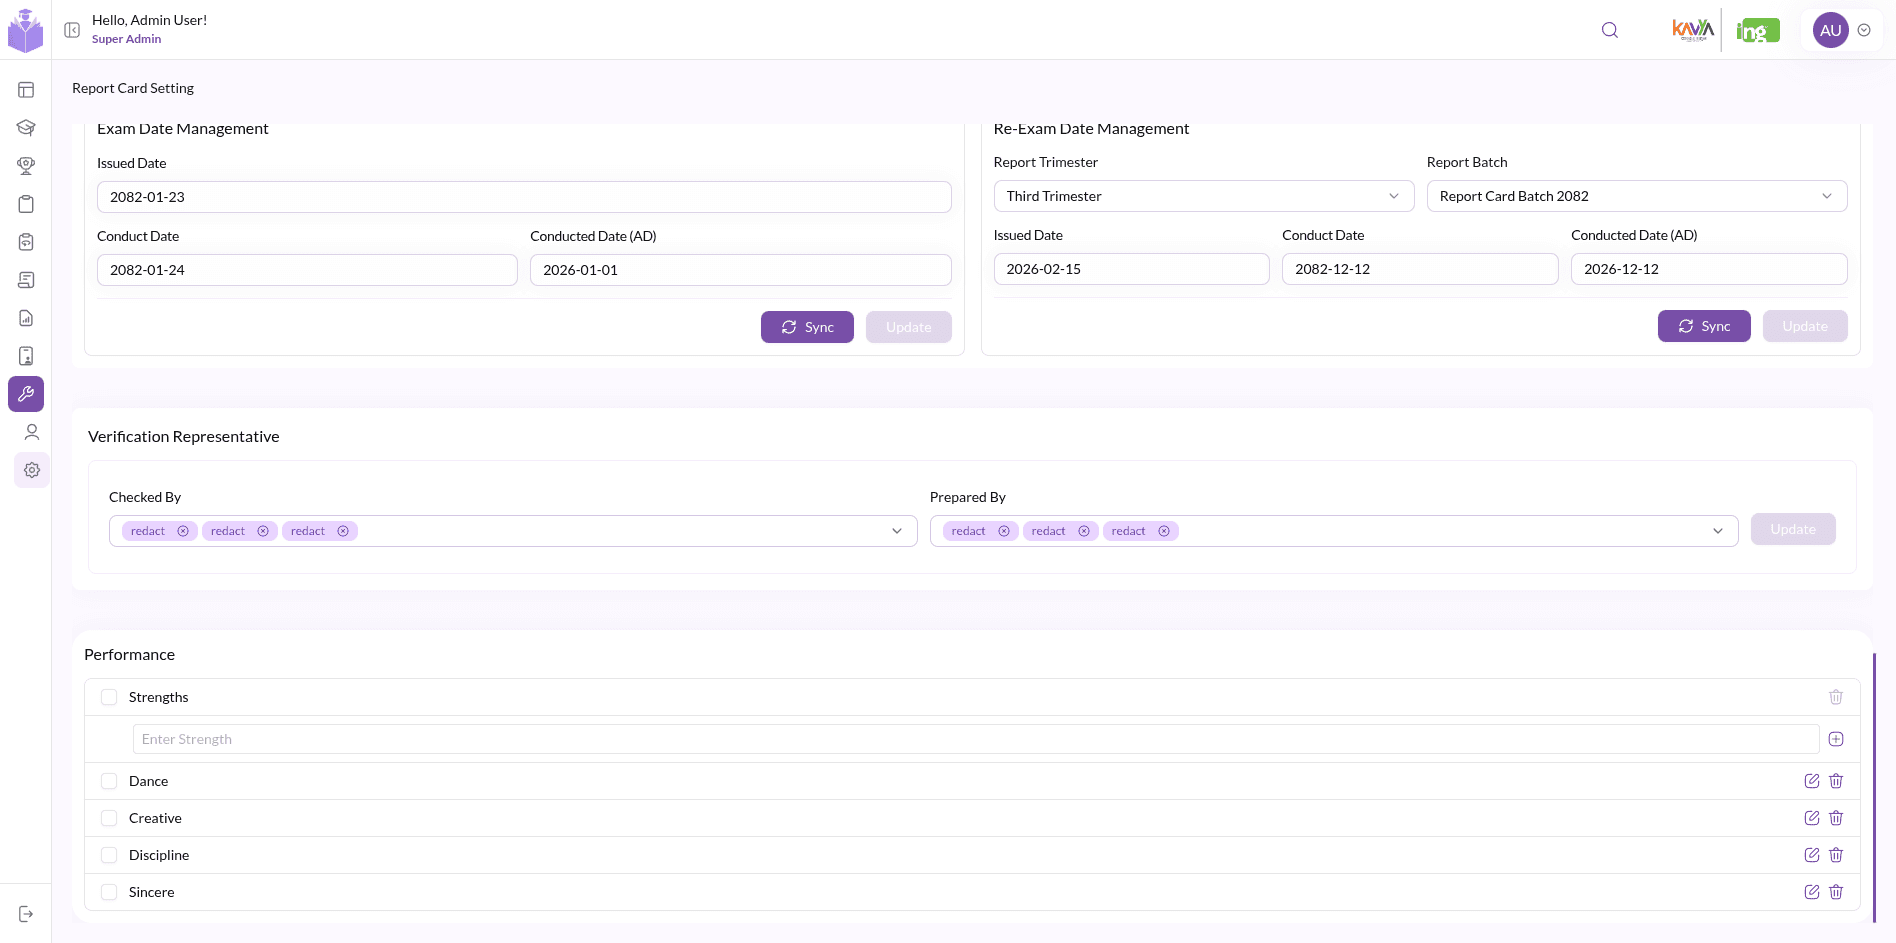Open the graduation cap sidebar icon
This screenshot has width=1896, height=943.
(x=26, y=128)
